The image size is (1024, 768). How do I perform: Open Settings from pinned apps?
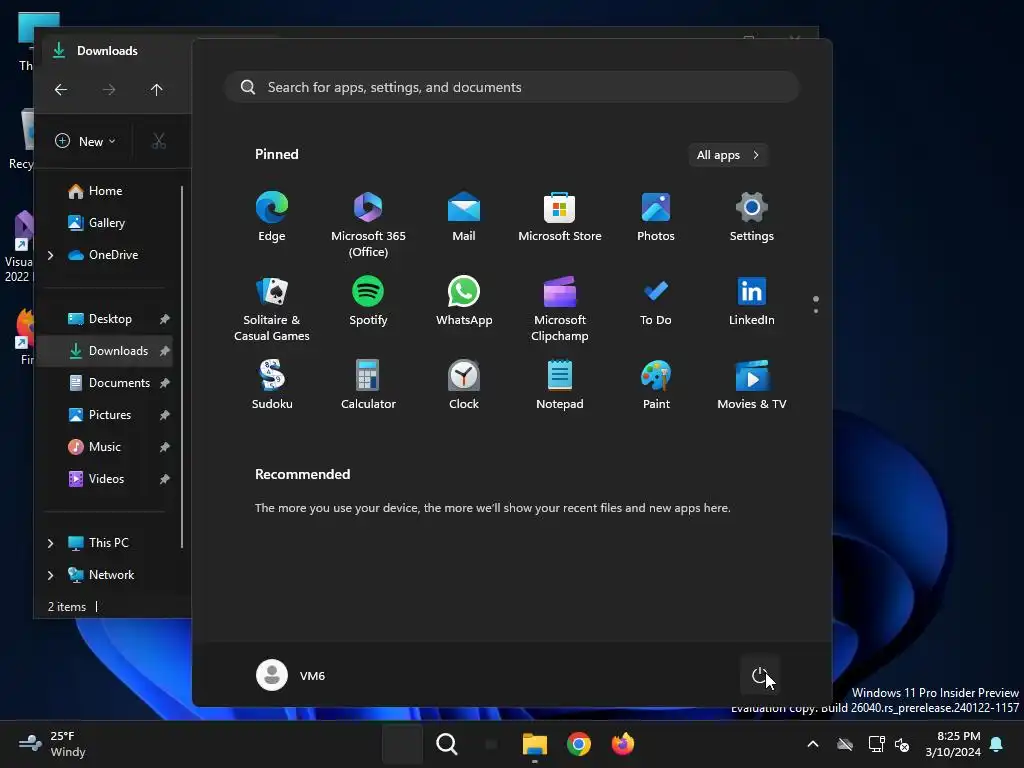[x=752, y=217]
